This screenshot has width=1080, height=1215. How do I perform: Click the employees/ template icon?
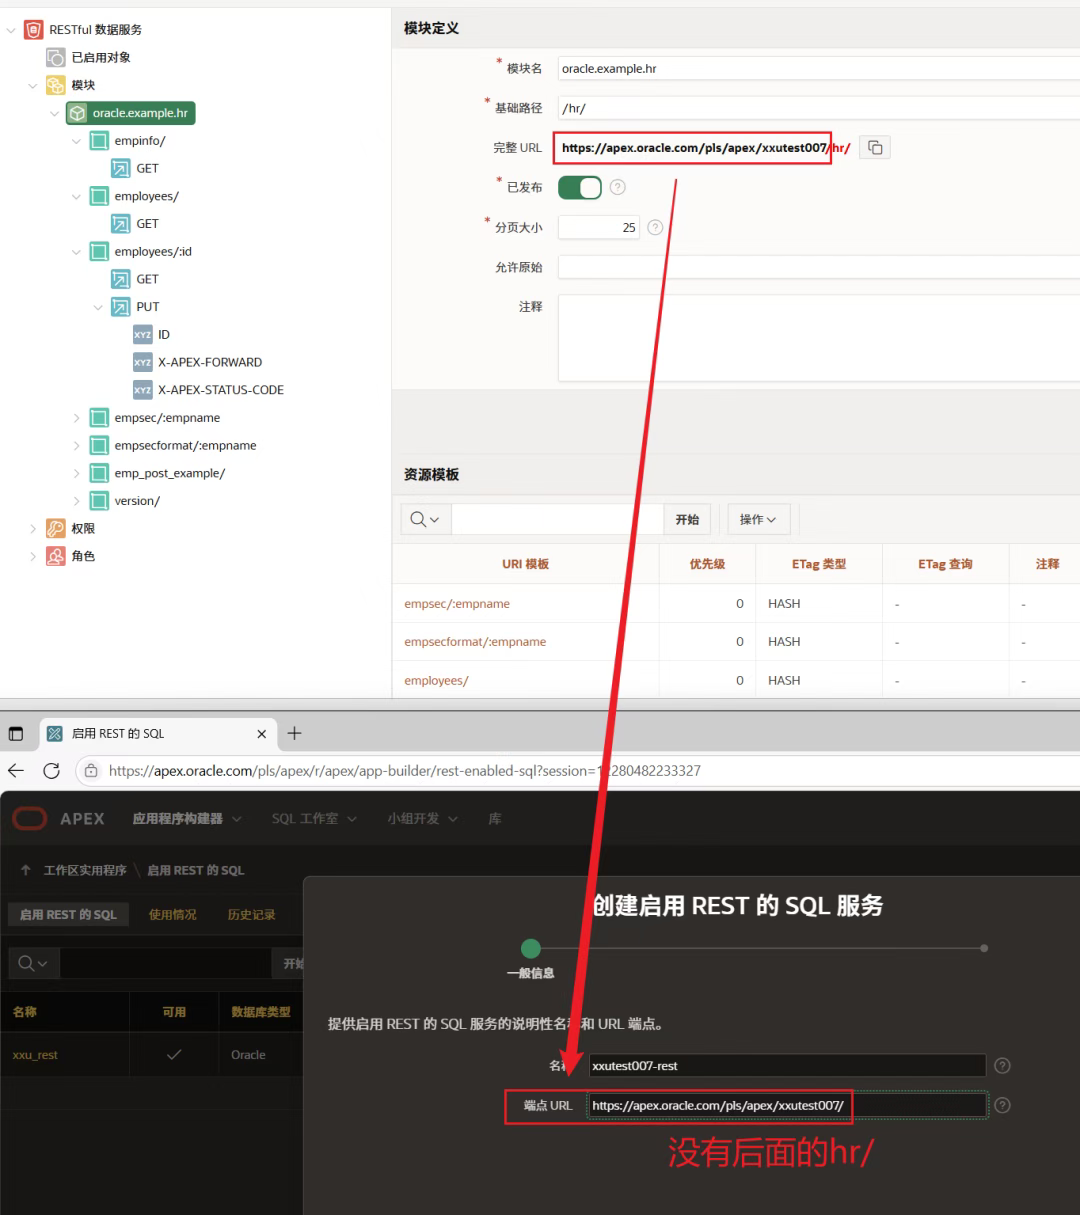pyautogui.click(x=99, y=197)
